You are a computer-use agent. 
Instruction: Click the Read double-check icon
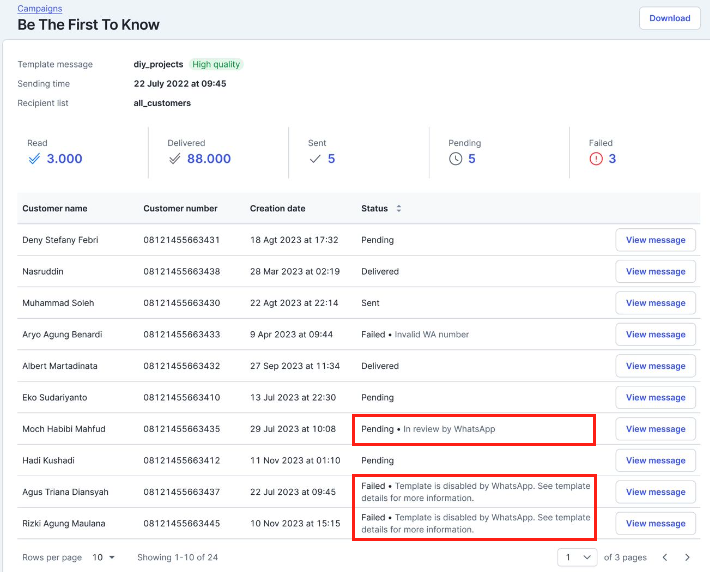pyautogui.click(x=35, y=159)
